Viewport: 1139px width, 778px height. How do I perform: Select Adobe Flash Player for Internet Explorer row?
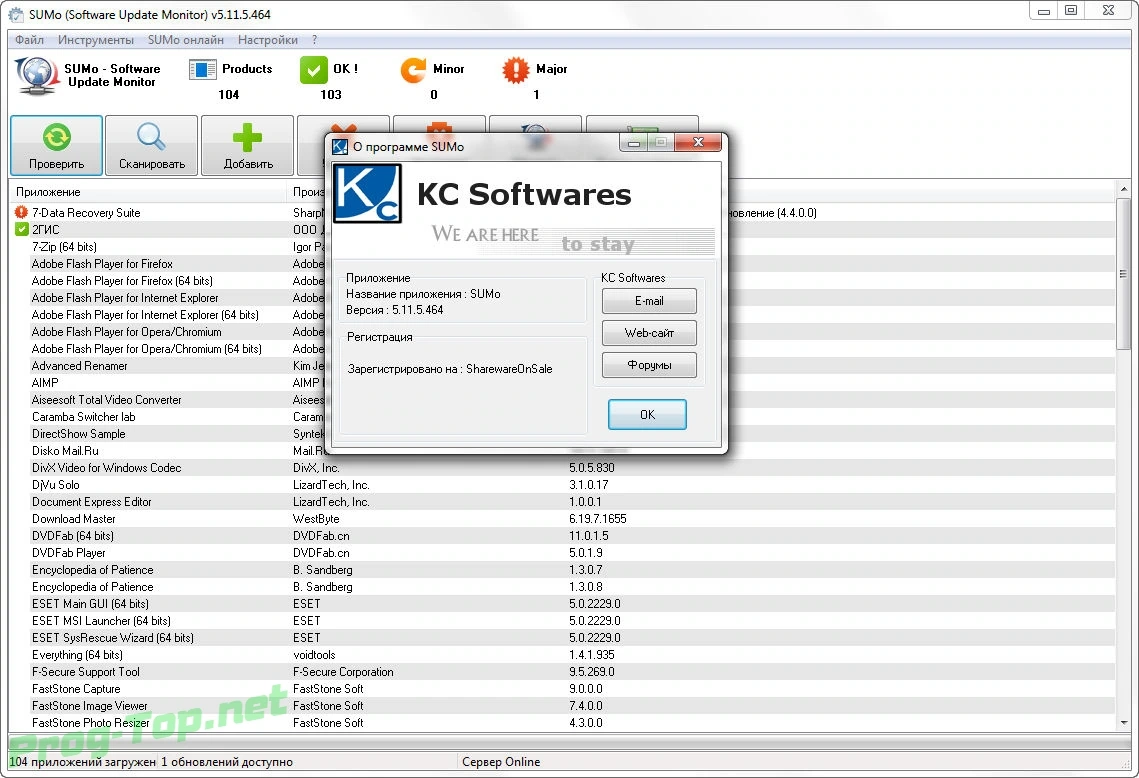tap(563, 298)
